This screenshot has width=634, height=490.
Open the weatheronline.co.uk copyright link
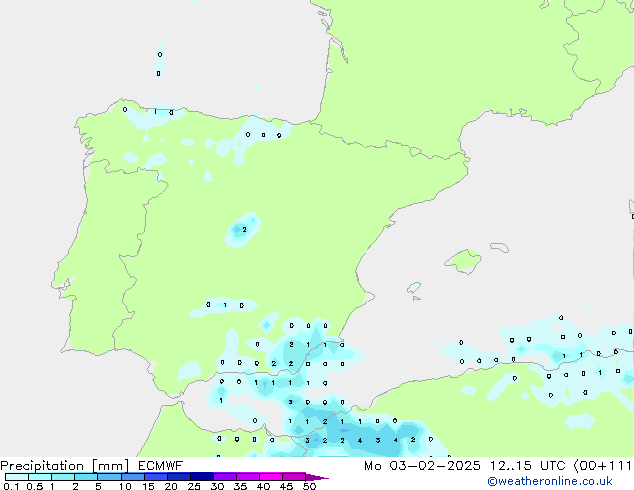[550, 481]
